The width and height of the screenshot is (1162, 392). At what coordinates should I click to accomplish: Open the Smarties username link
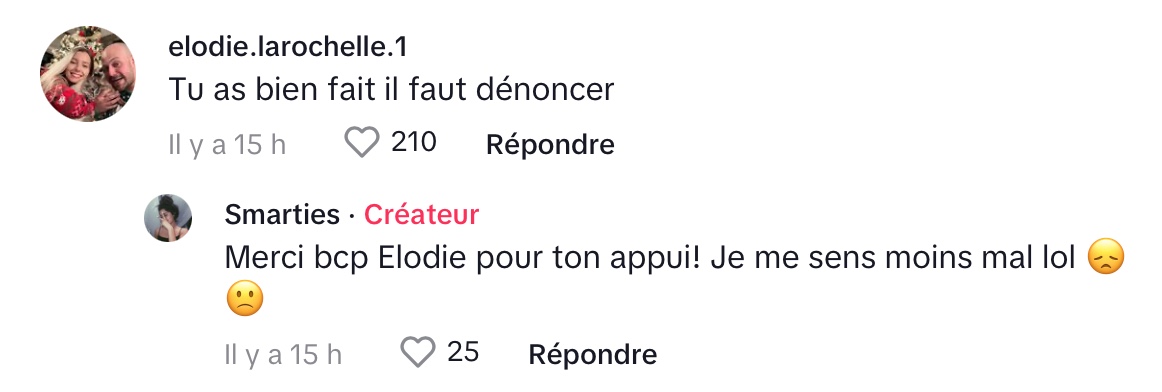(x=282, y=214)
